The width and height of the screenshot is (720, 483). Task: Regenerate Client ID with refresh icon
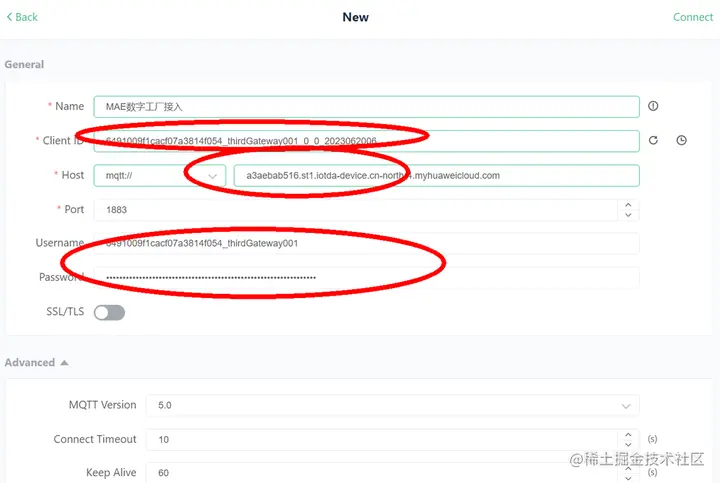click(653, 140)
